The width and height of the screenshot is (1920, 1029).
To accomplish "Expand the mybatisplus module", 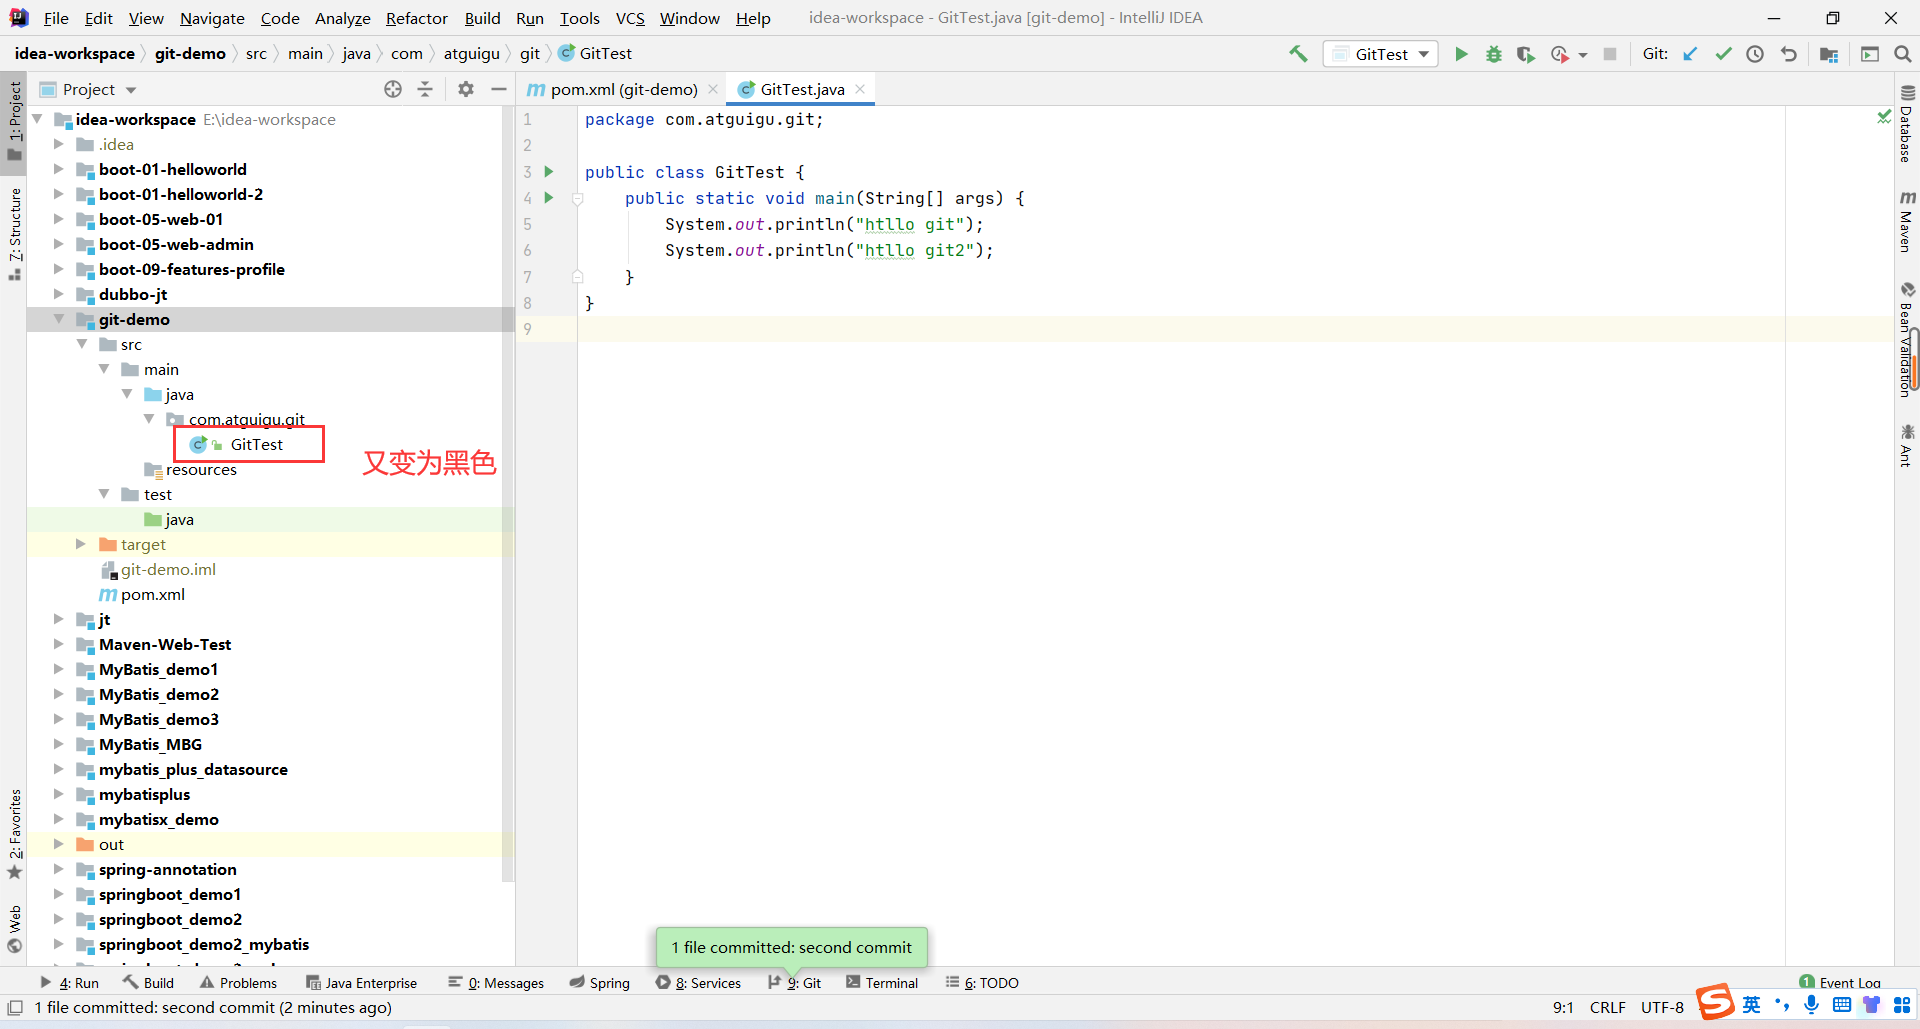I will pos(59,794).
